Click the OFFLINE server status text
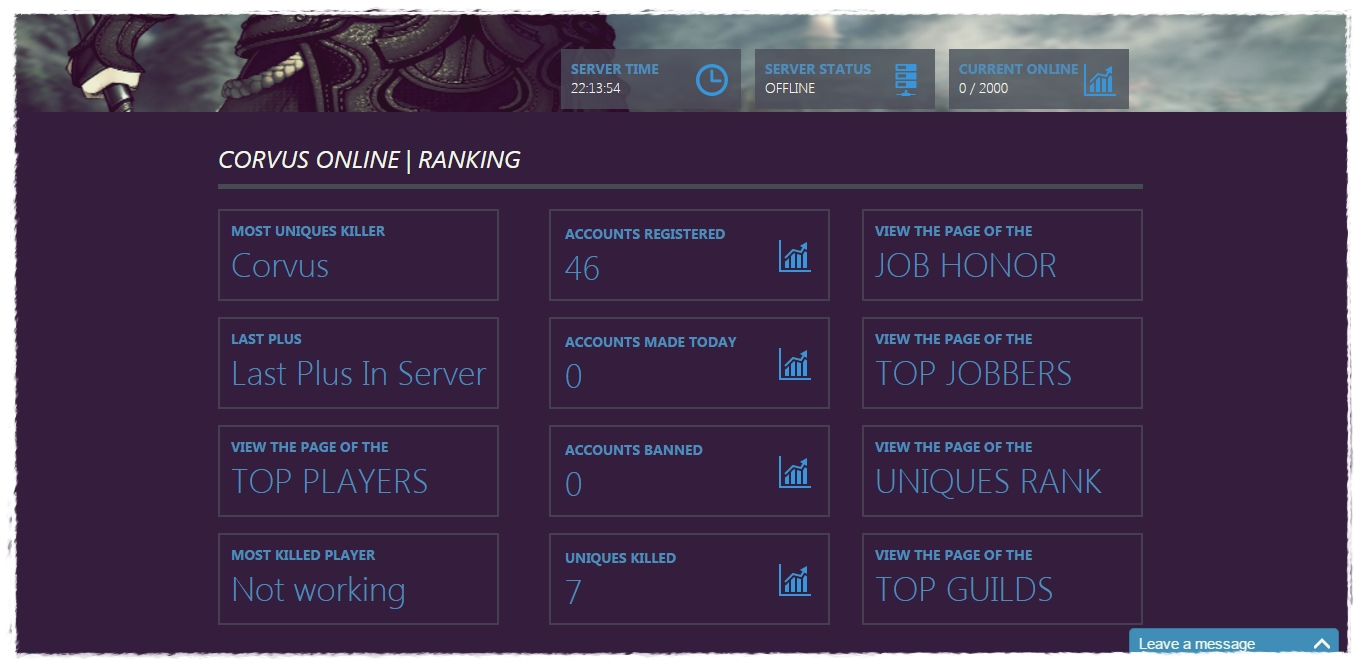This screenshot has width=1363, height=668. pyautogui.click(x=790, y=88)
